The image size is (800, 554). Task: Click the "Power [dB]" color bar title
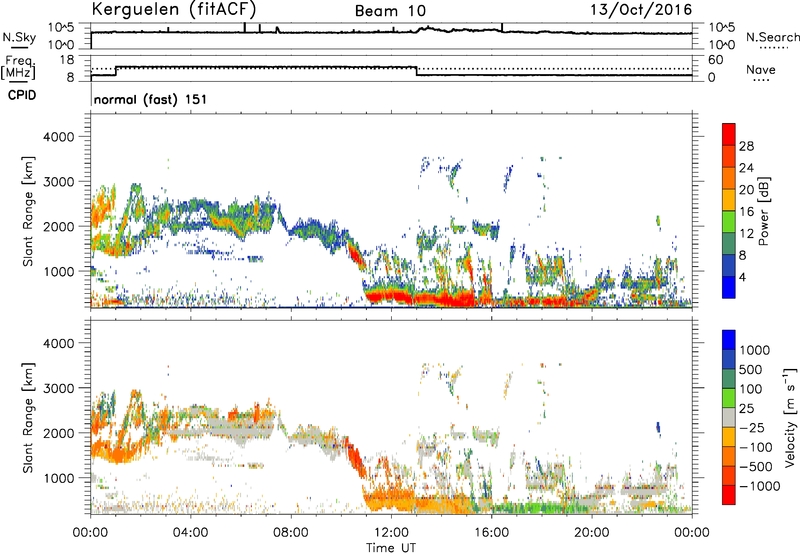click(x=763, y=211)
